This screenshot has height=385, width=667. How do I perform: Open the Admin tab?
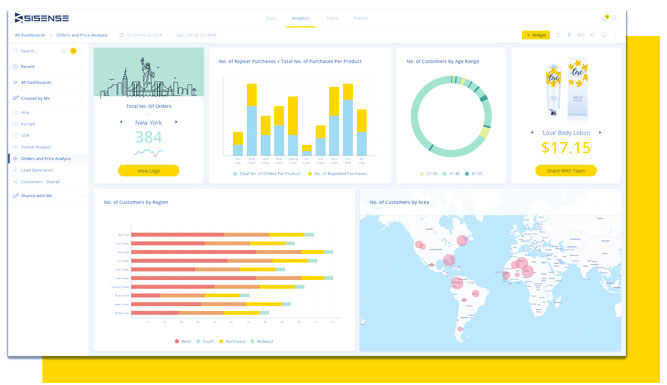click(361, 18)
